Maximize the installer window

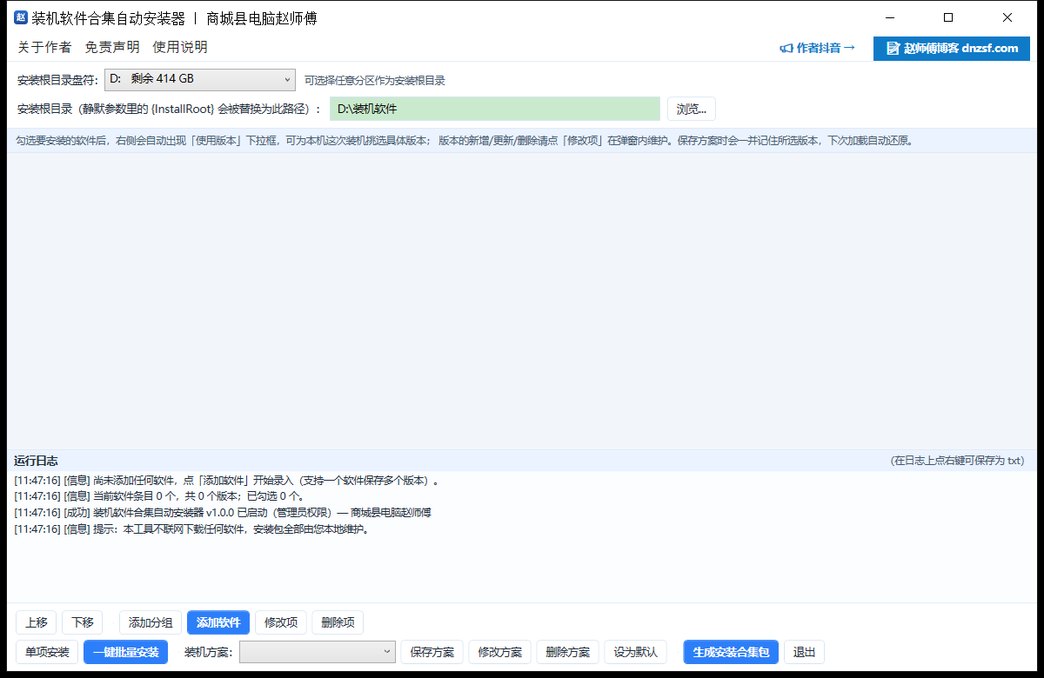click(x=949, y=18)
